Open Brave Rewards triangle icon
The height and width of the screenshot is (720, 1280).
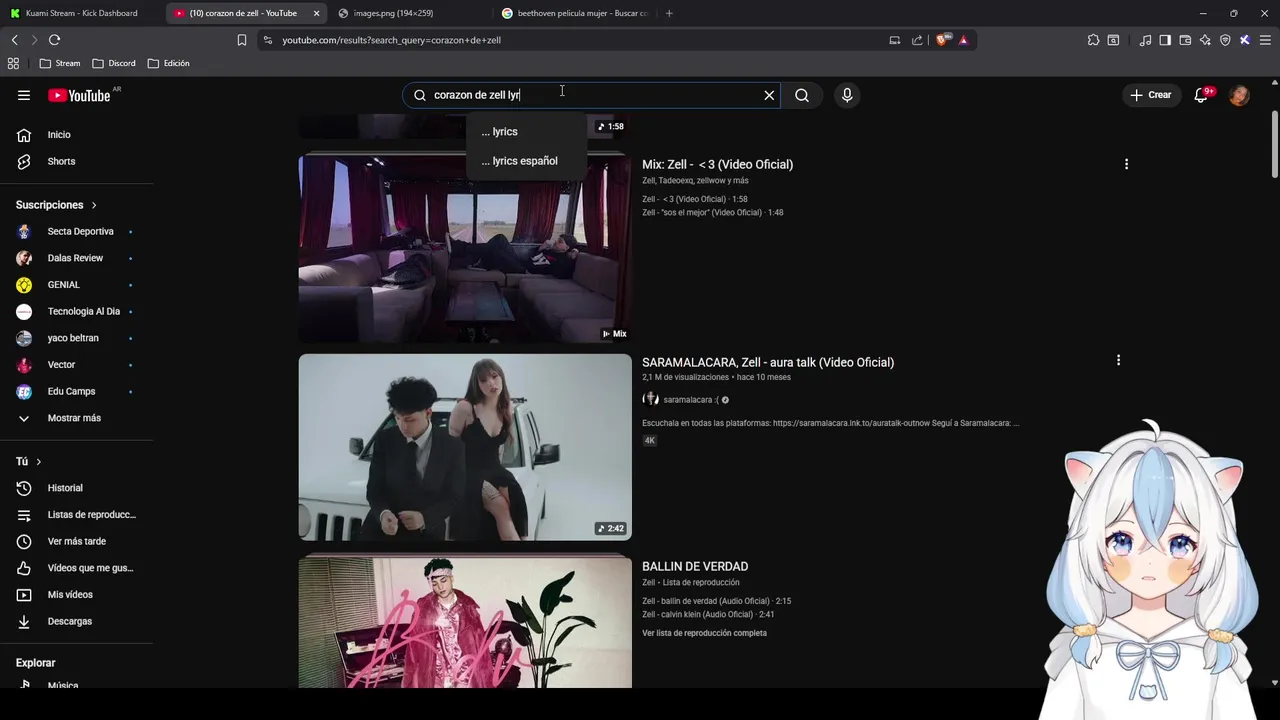click(963, 40)
